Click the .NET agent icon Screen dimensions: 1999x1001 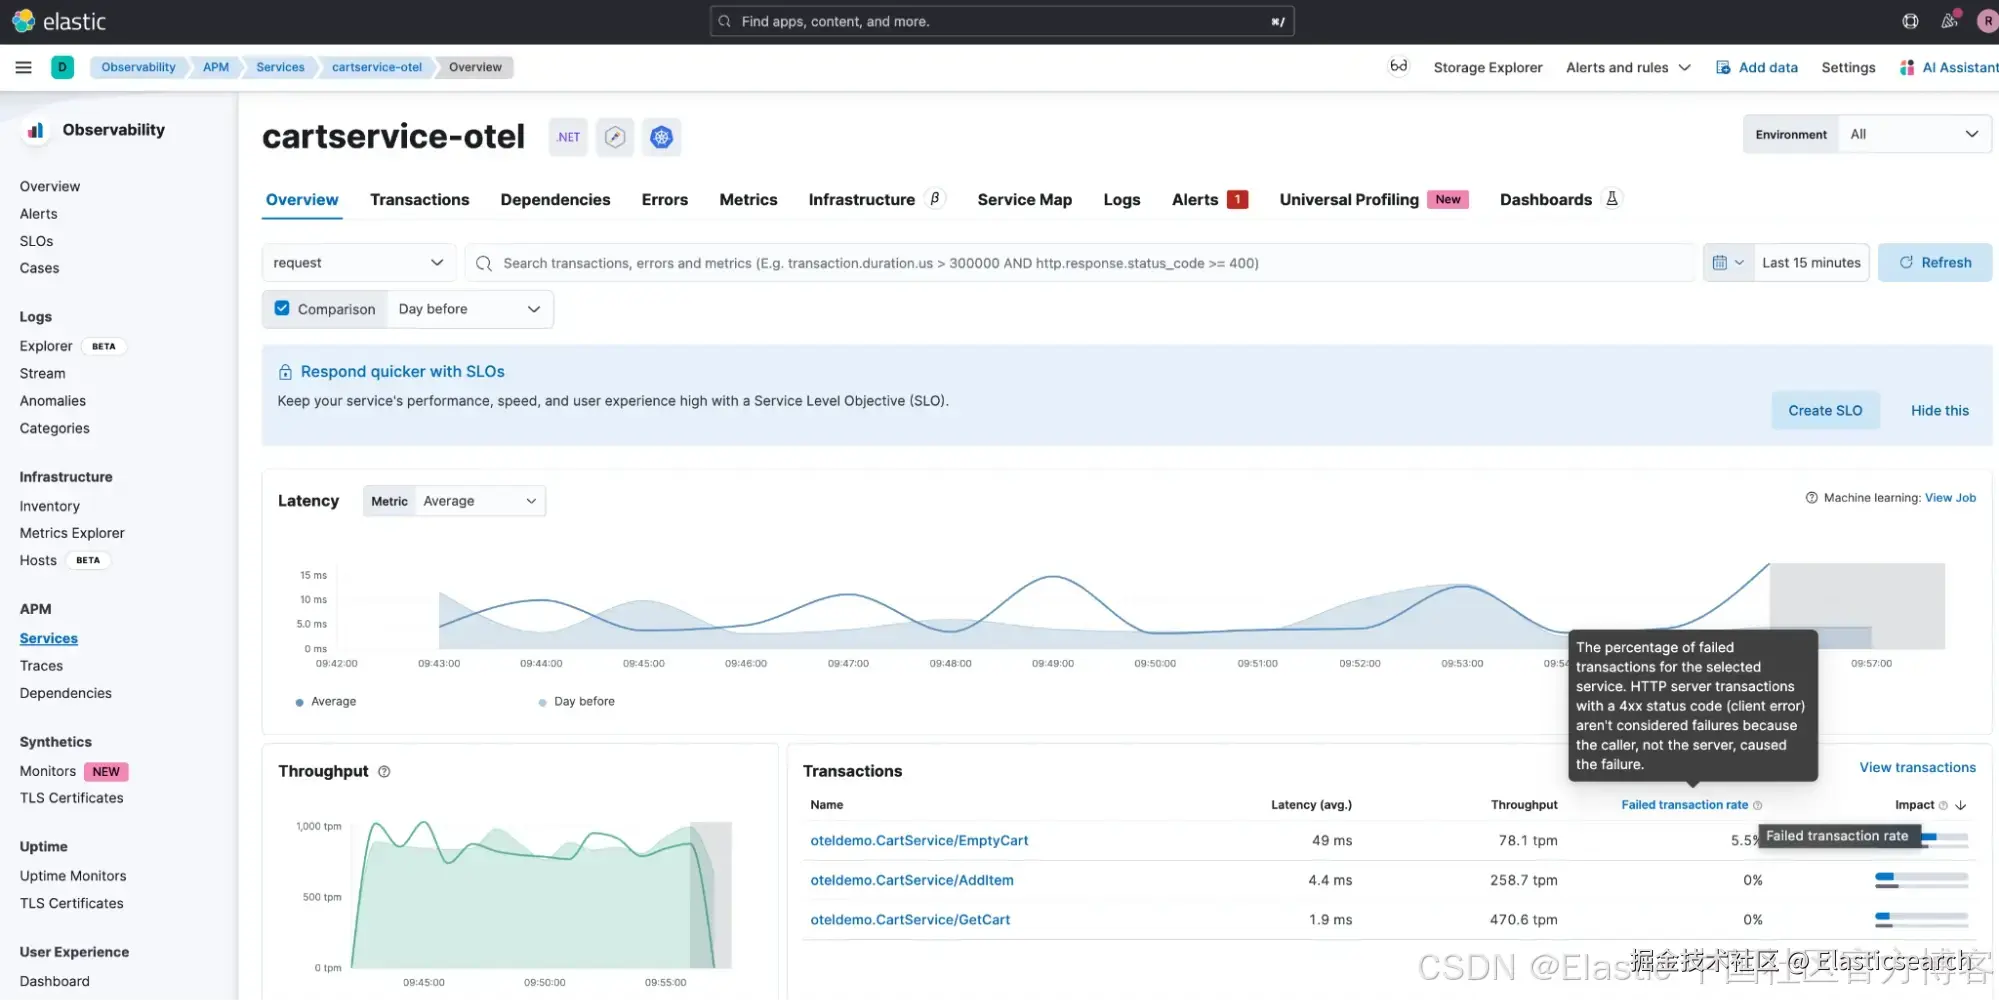click(x=568, y=137)
